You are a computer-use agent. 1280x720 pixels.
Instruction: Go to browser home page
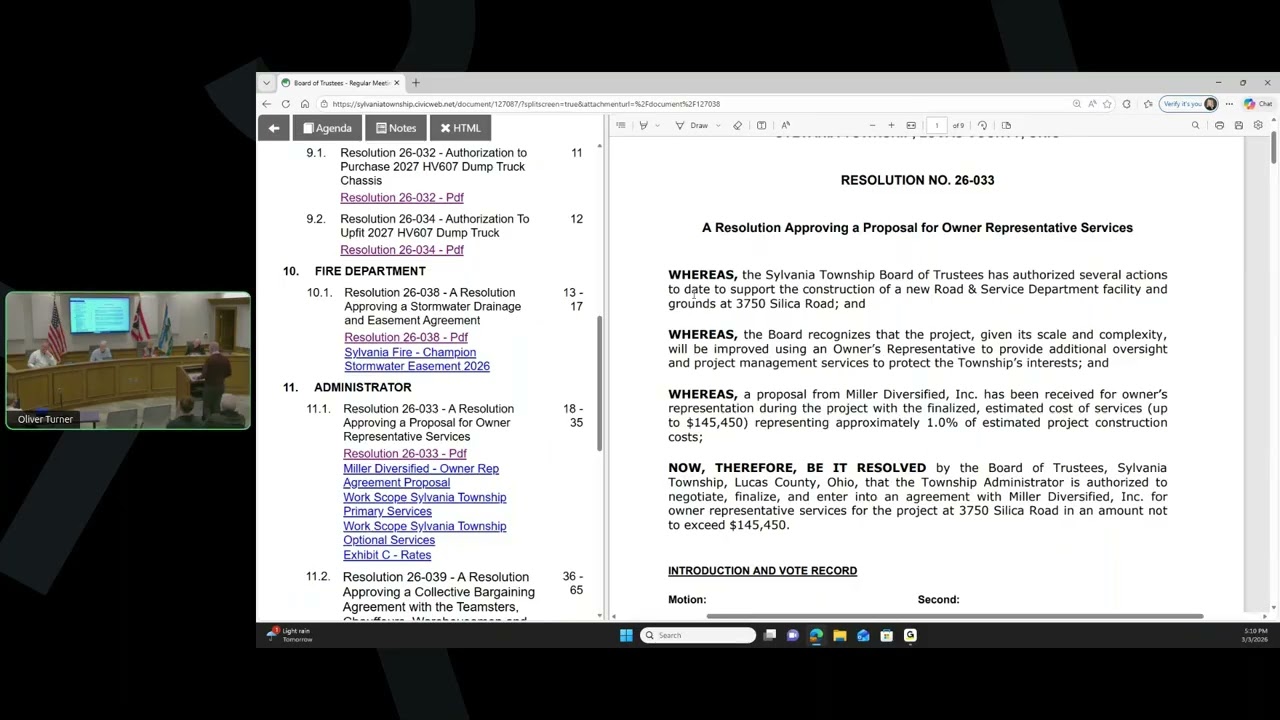coord(305,104)
